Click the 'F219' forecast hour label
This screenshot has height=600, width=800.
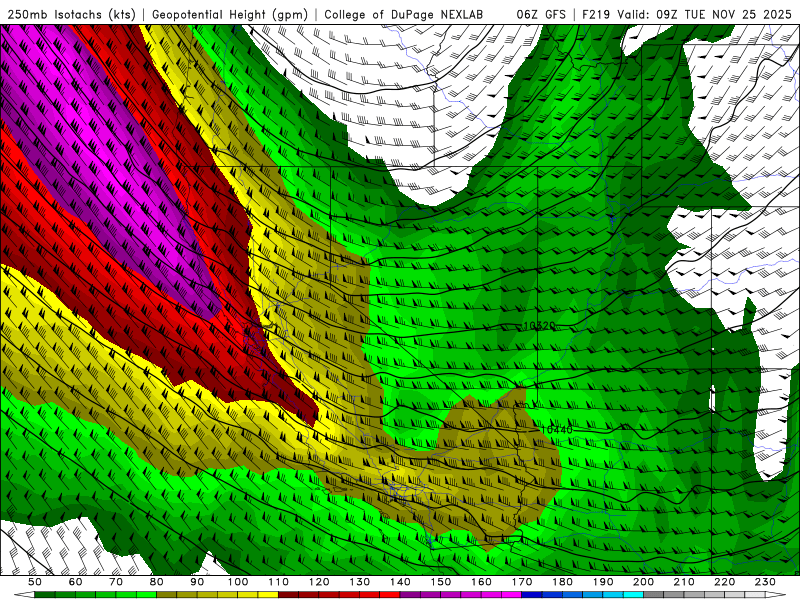596,14
